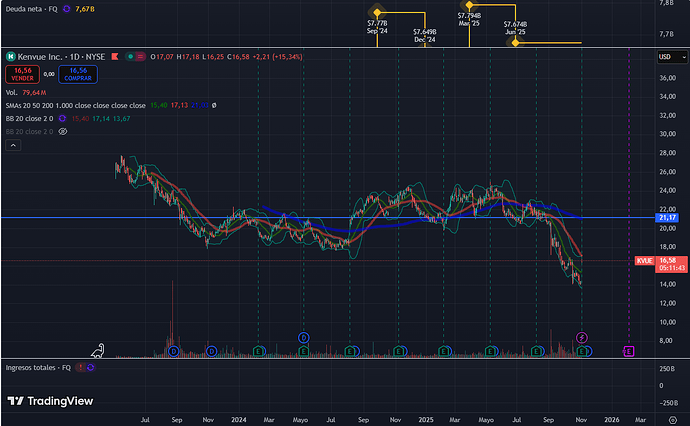Click the dinosaur icon on the chart
The width and height of the screenshot is (690, 426).
(x=99, y=350)
